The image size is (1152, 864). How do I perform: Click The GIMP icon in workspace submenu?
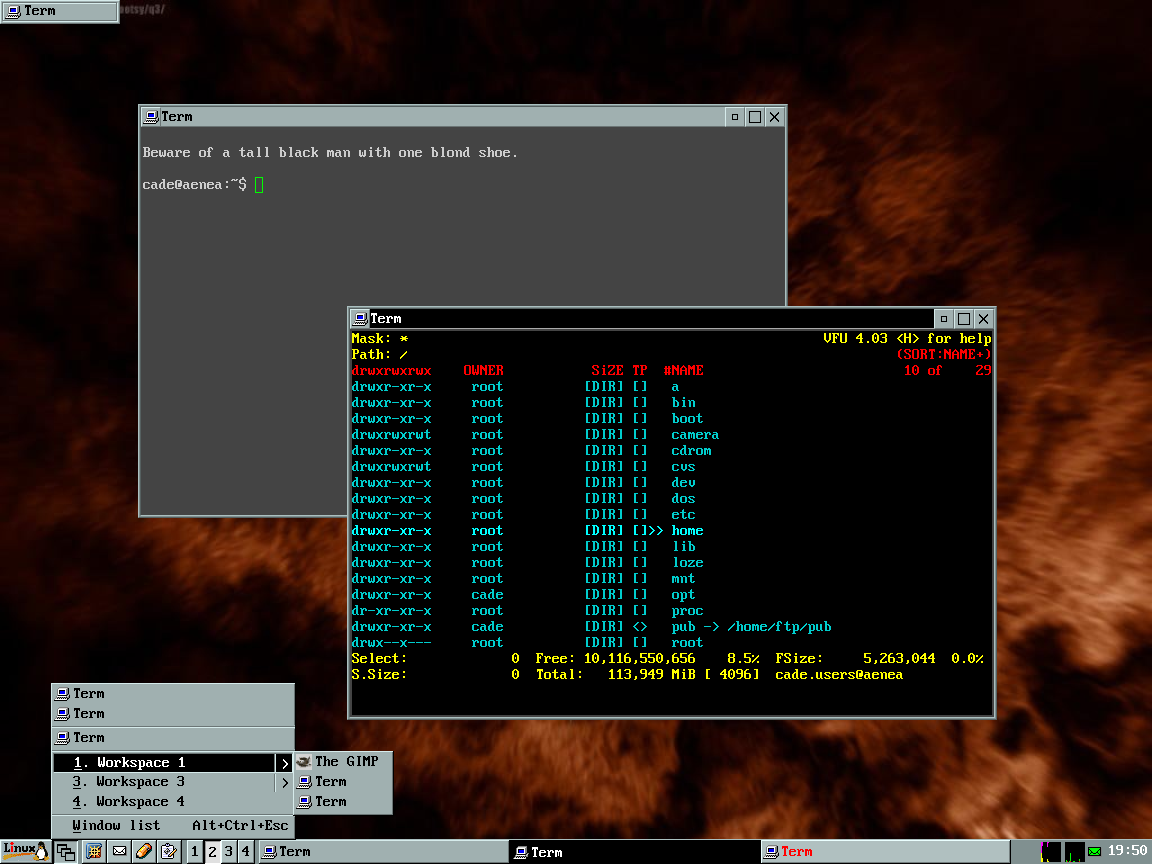[x=303, y=762]
